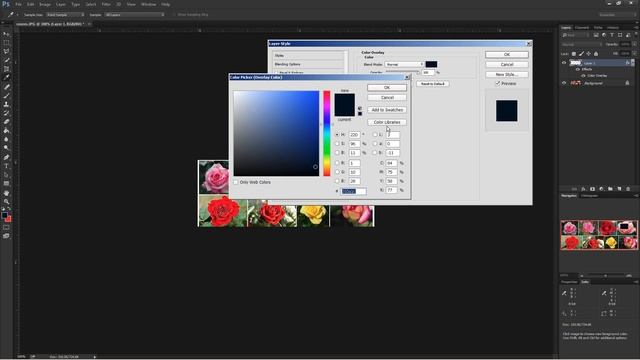Open the Filter menu
640x360 pixels.
(106, 4)
